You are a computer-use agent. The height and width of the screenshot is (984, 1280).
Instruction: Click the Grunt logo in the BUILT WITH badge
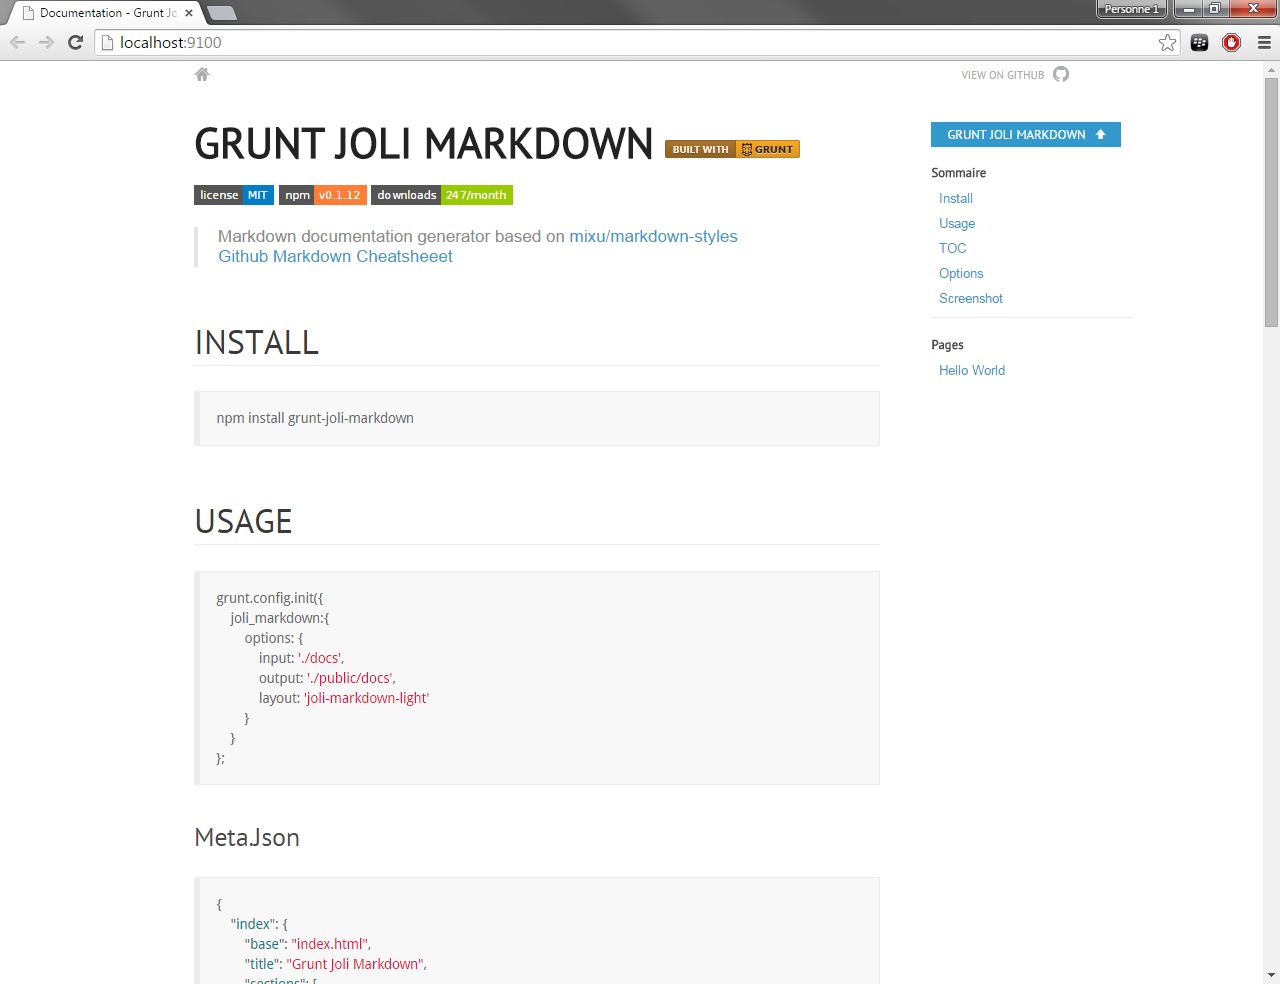[746, 148]
